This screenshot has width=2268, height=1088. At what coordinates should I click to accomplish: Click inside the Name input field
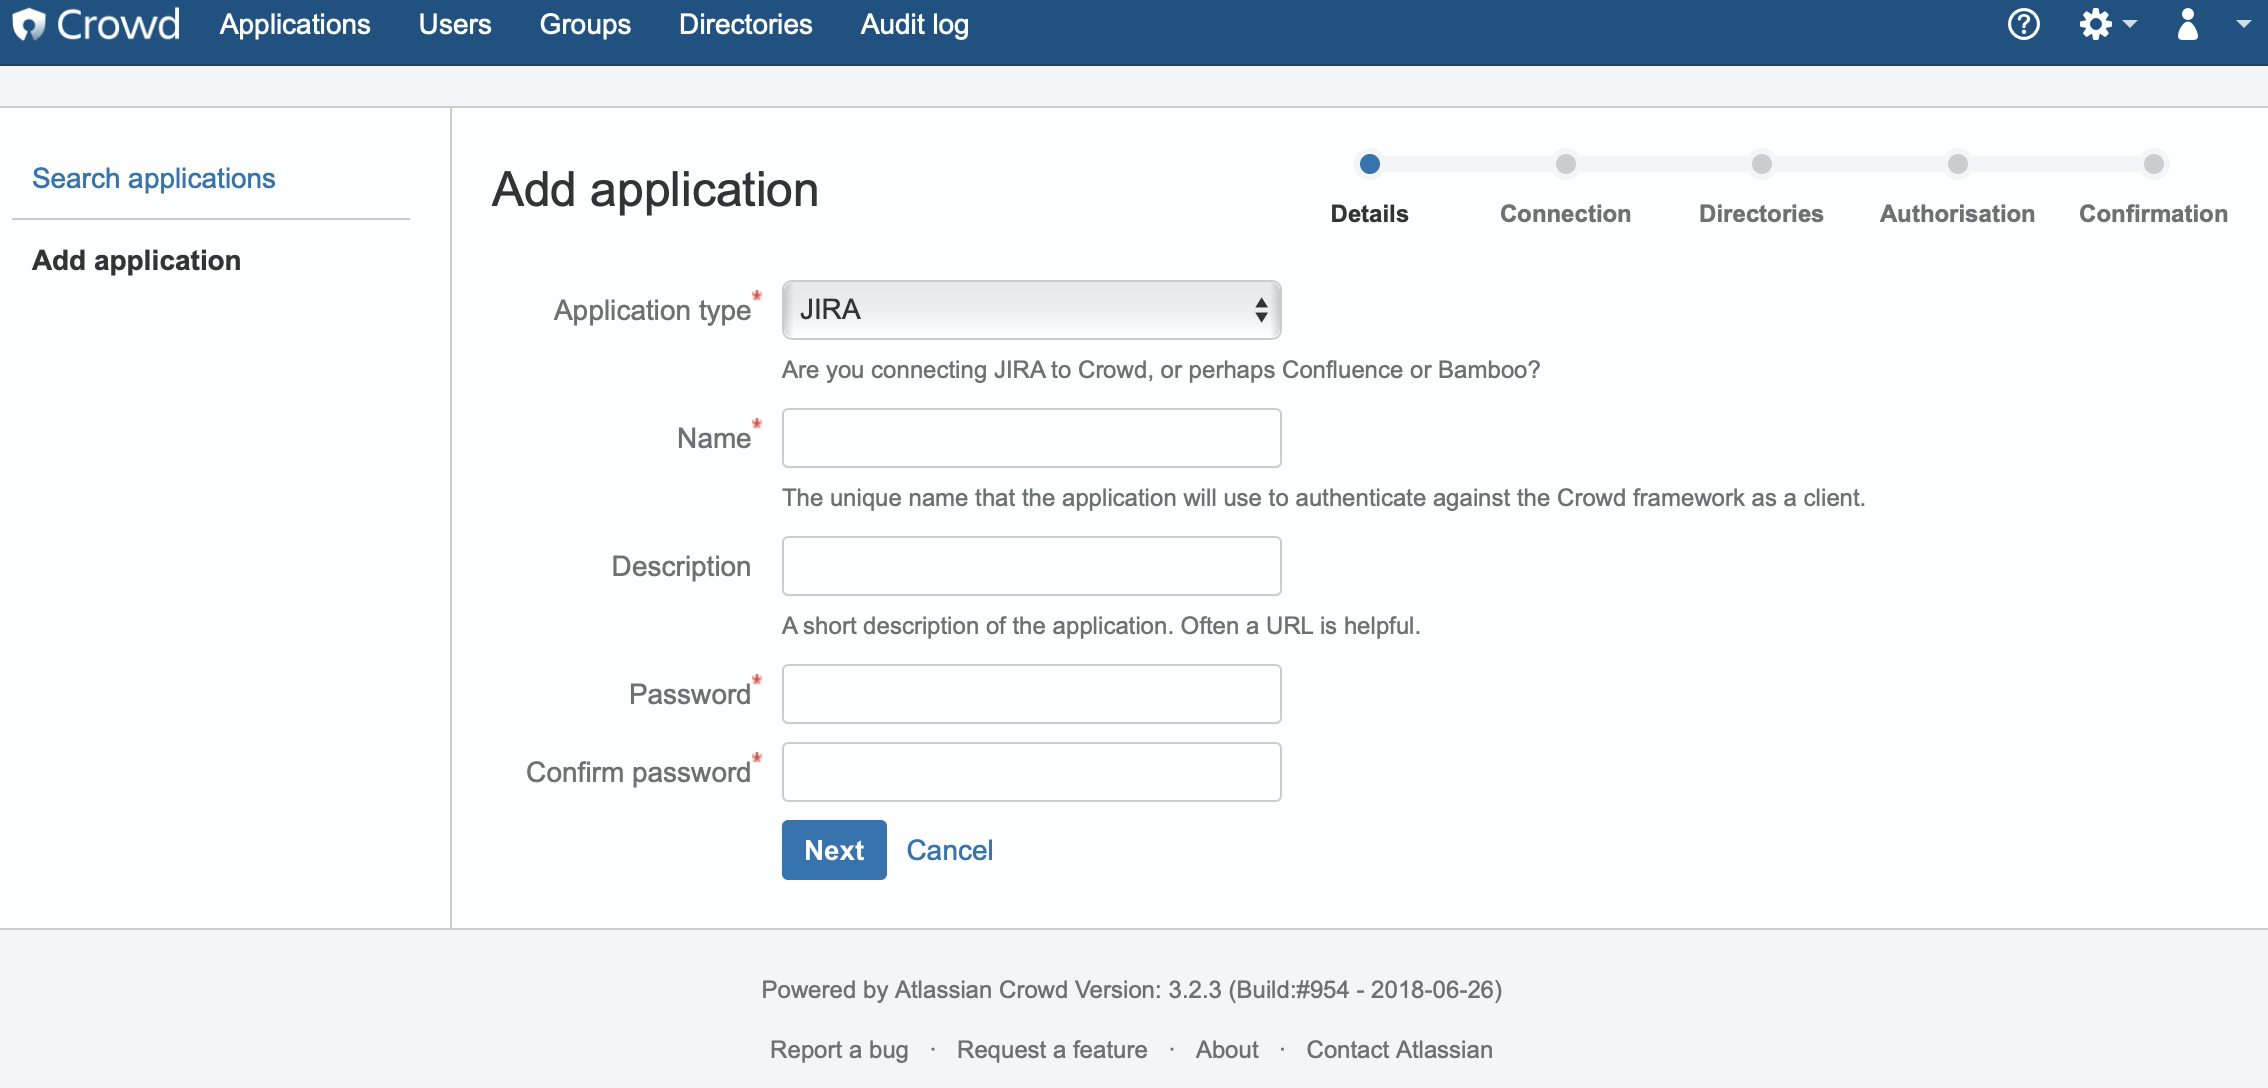point(1030,438)
